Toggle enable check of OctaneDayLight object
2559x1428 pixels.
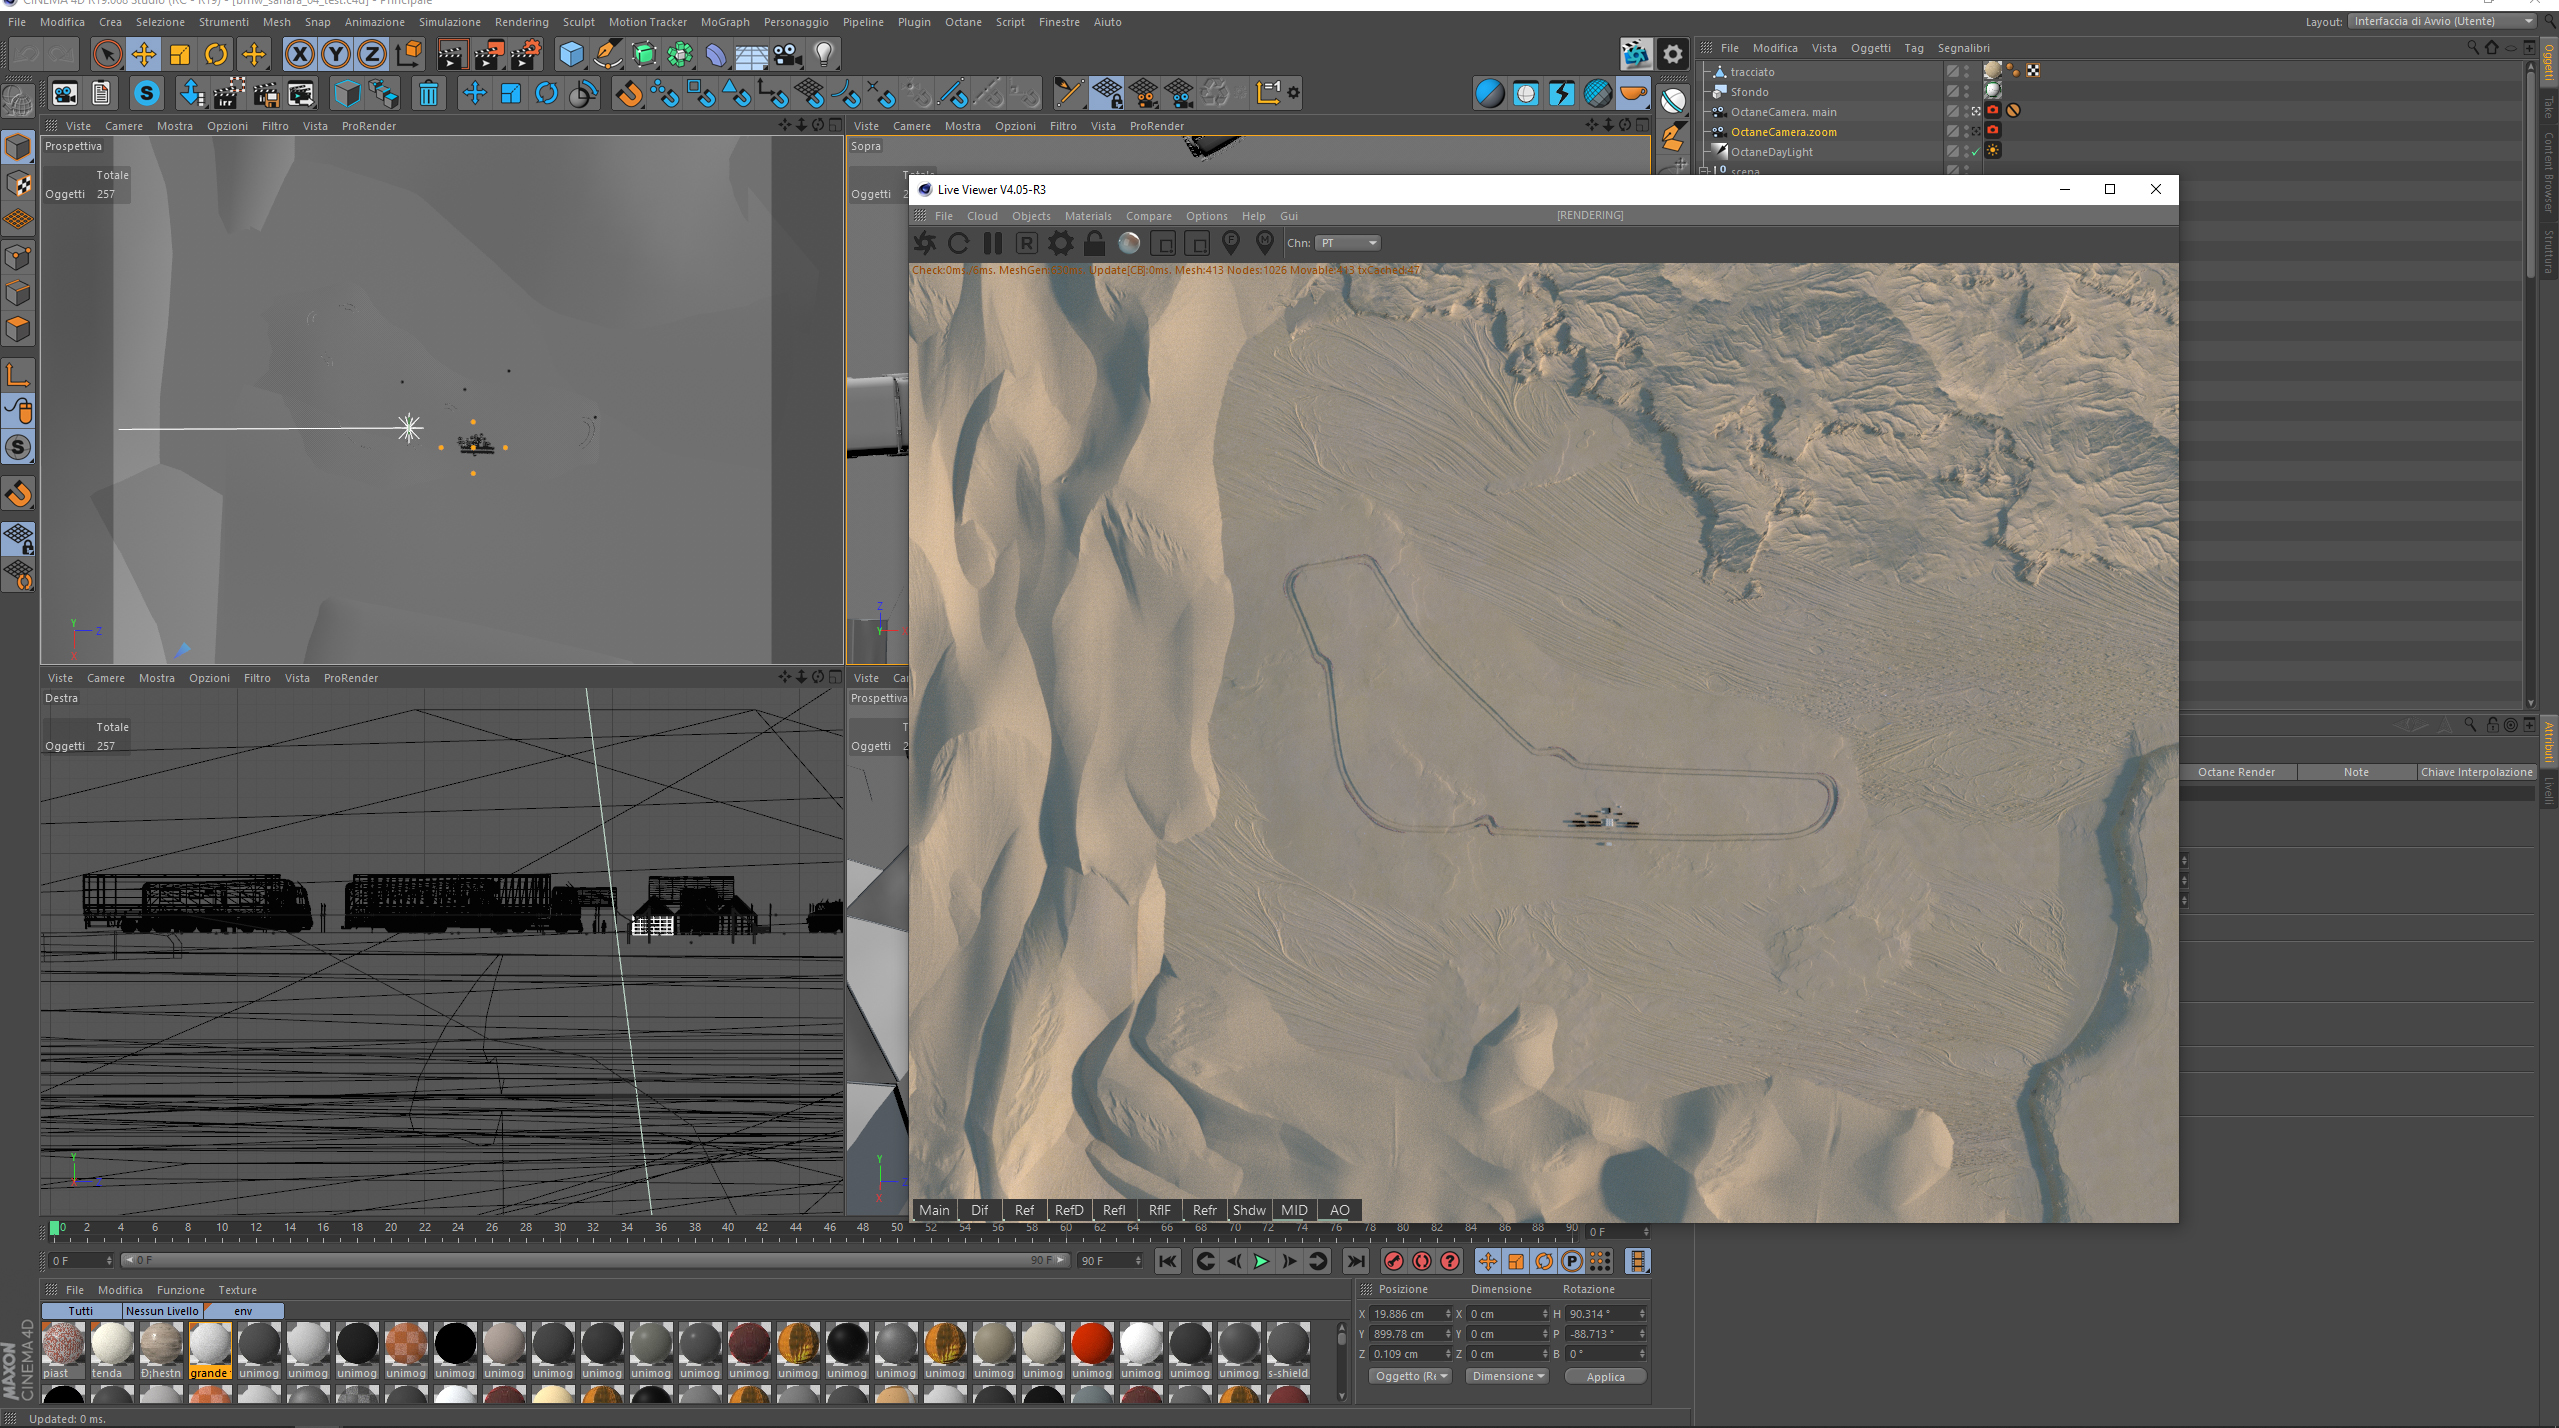click(x=1975, y=152)
